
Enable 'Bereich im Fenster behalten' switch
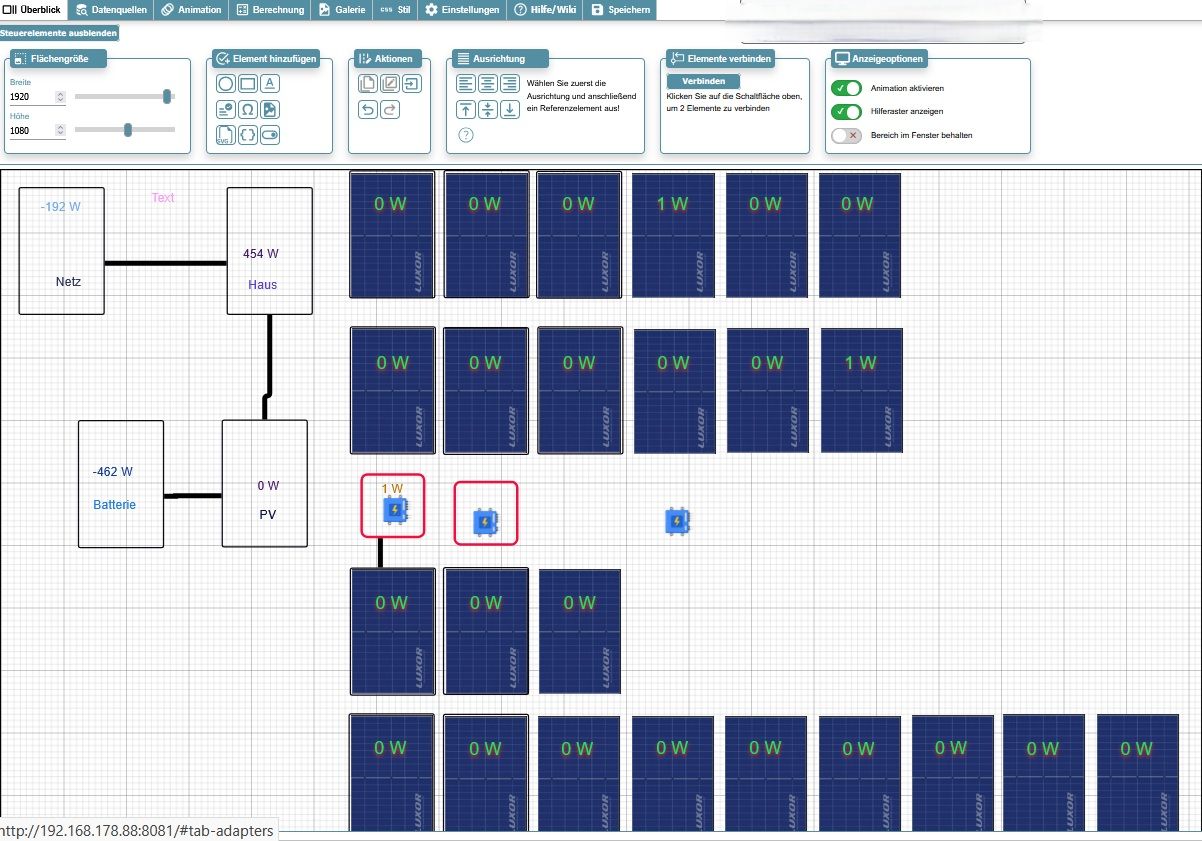pyautogui.click(x=846, y=135)
